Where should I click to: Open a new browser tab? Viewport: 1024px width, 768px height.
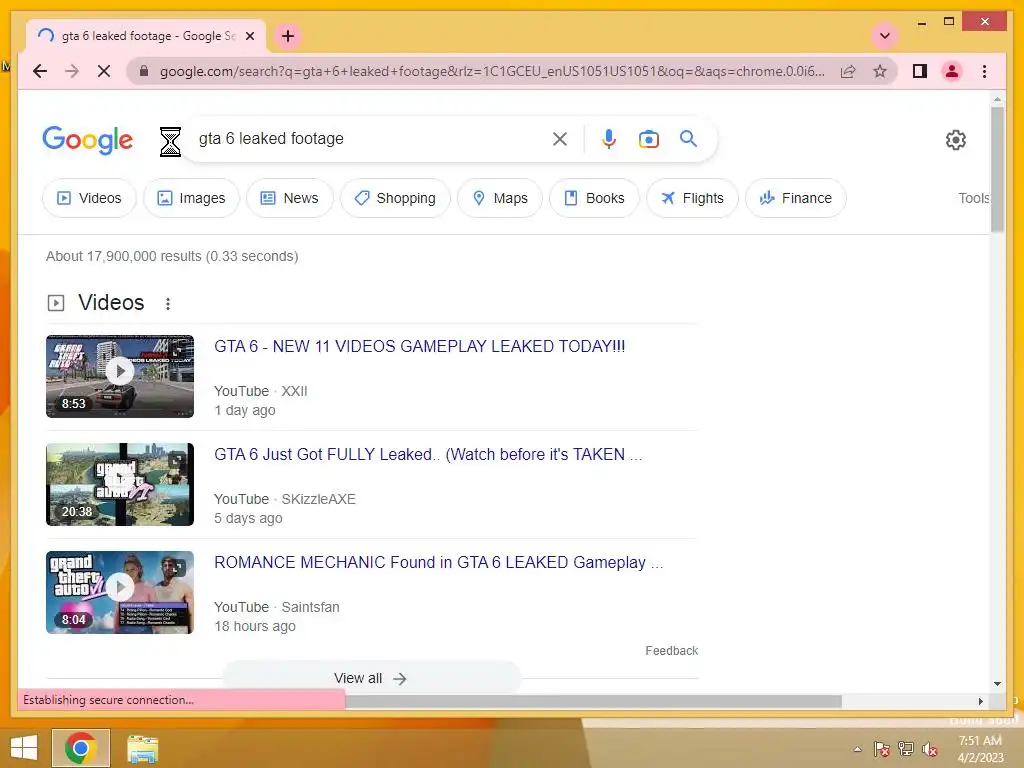coord(288,36)
